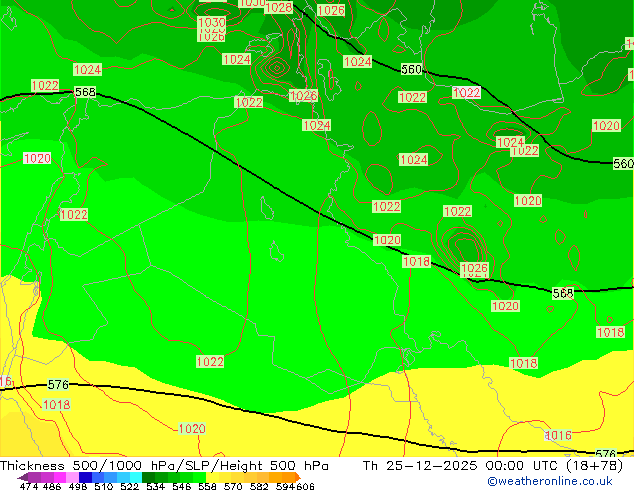634x490 pixels.
Task: Pick the dark navy blue swatch in the legend
Action: (85, 477)
